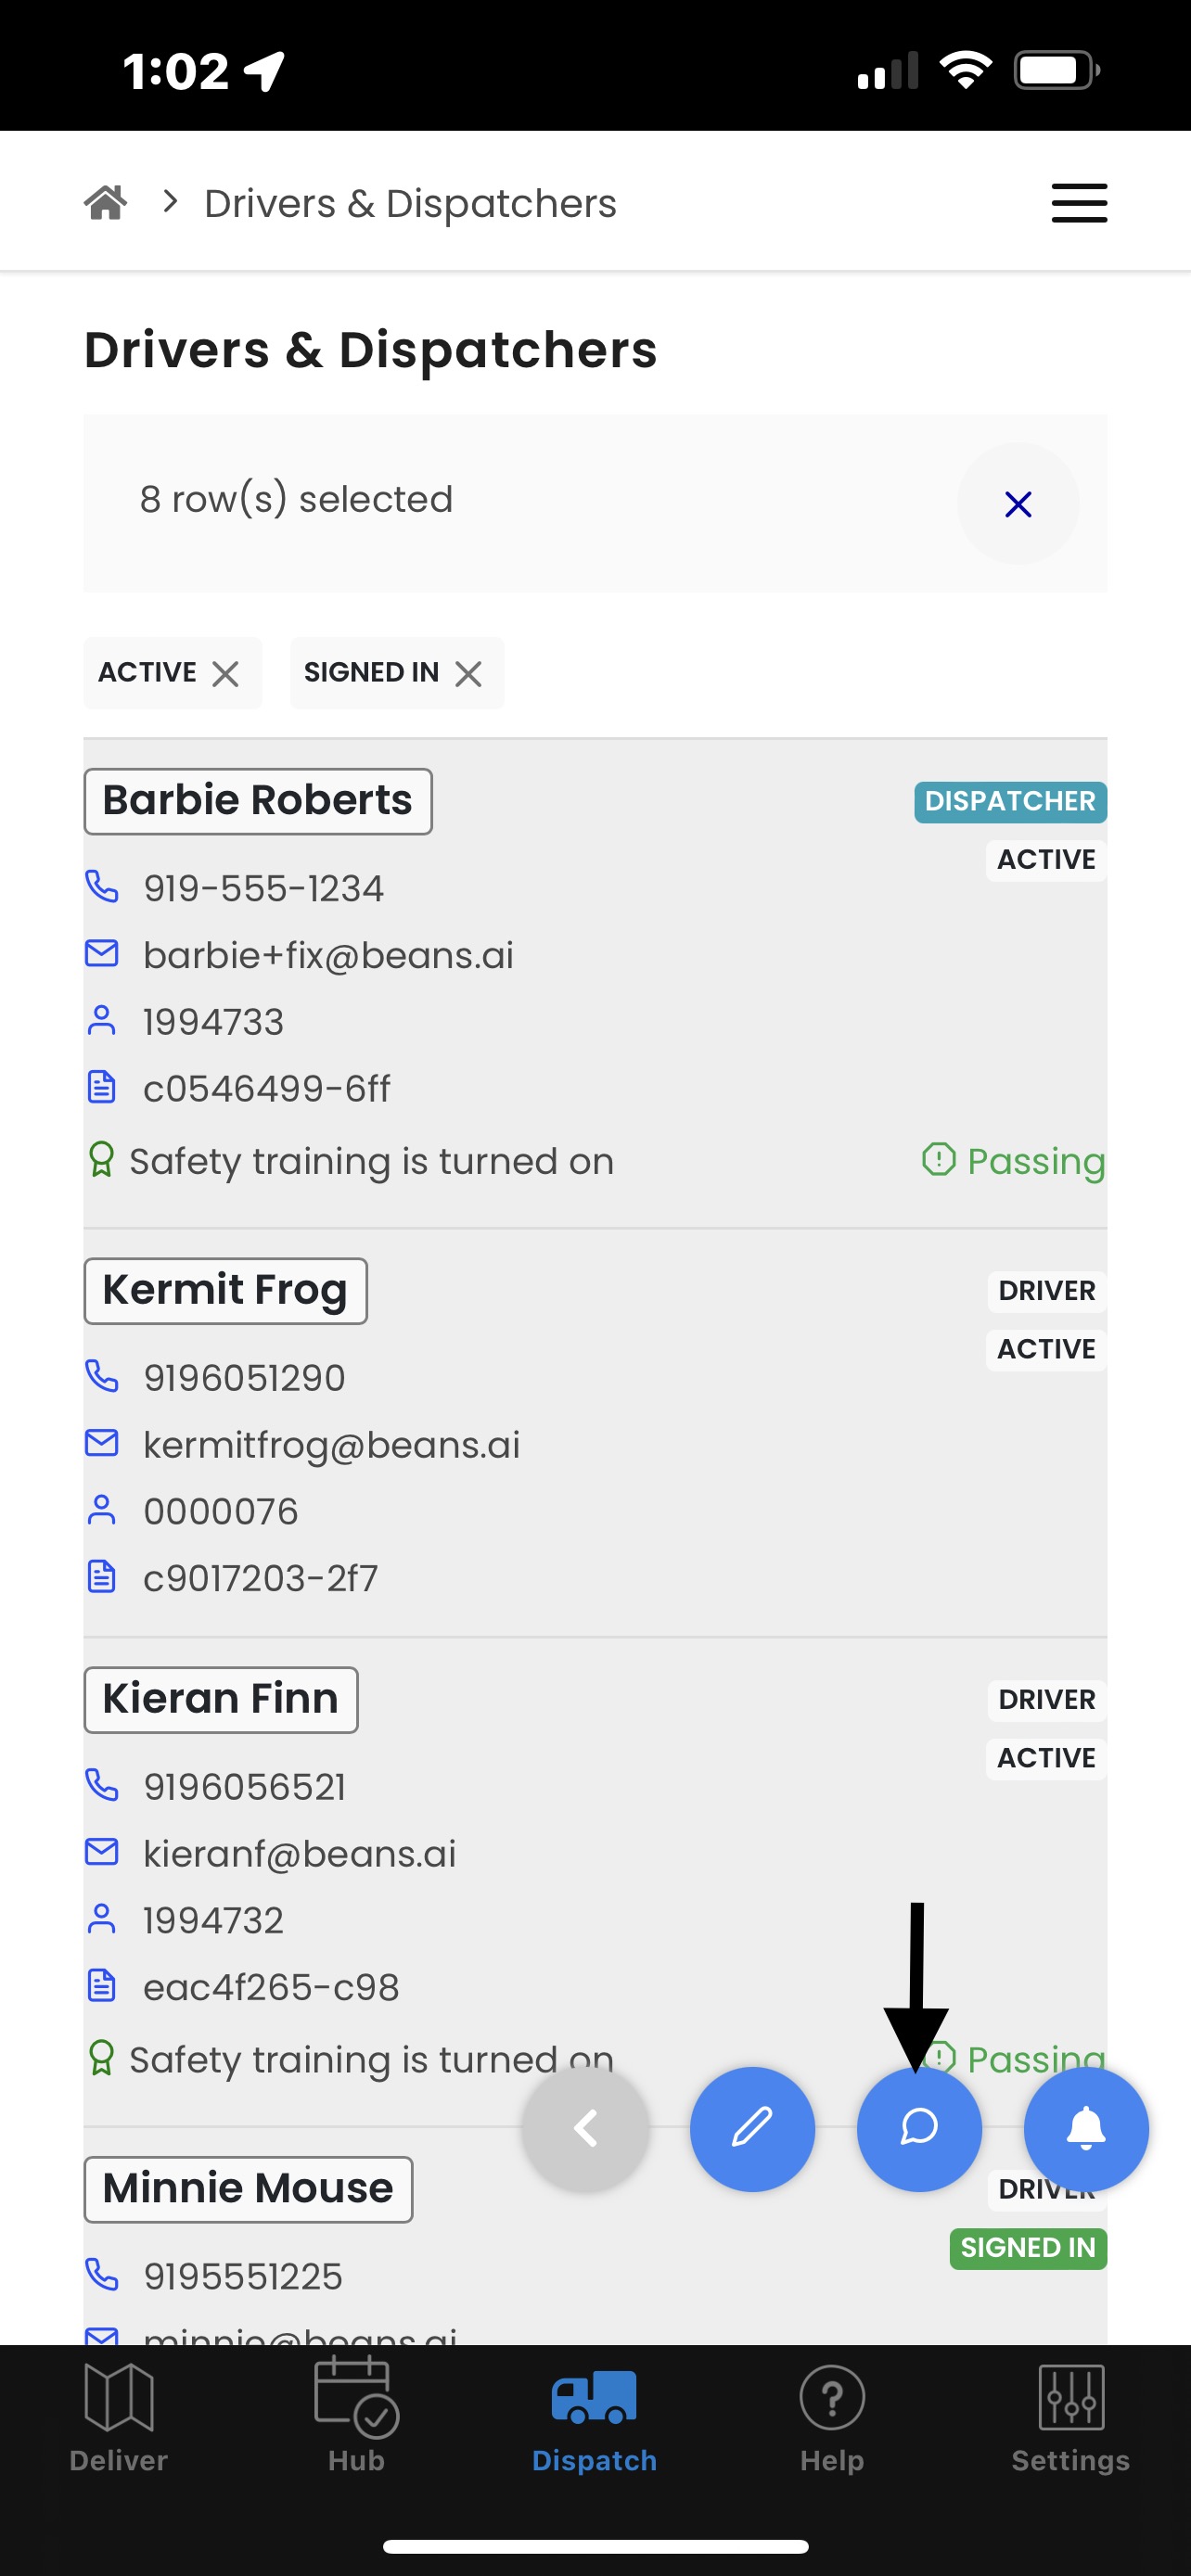Viewport: 1191px width, 2576px height.
Task: Tap the Drivers & Dispatchers breadcrumb
Action: click(410, 204)
